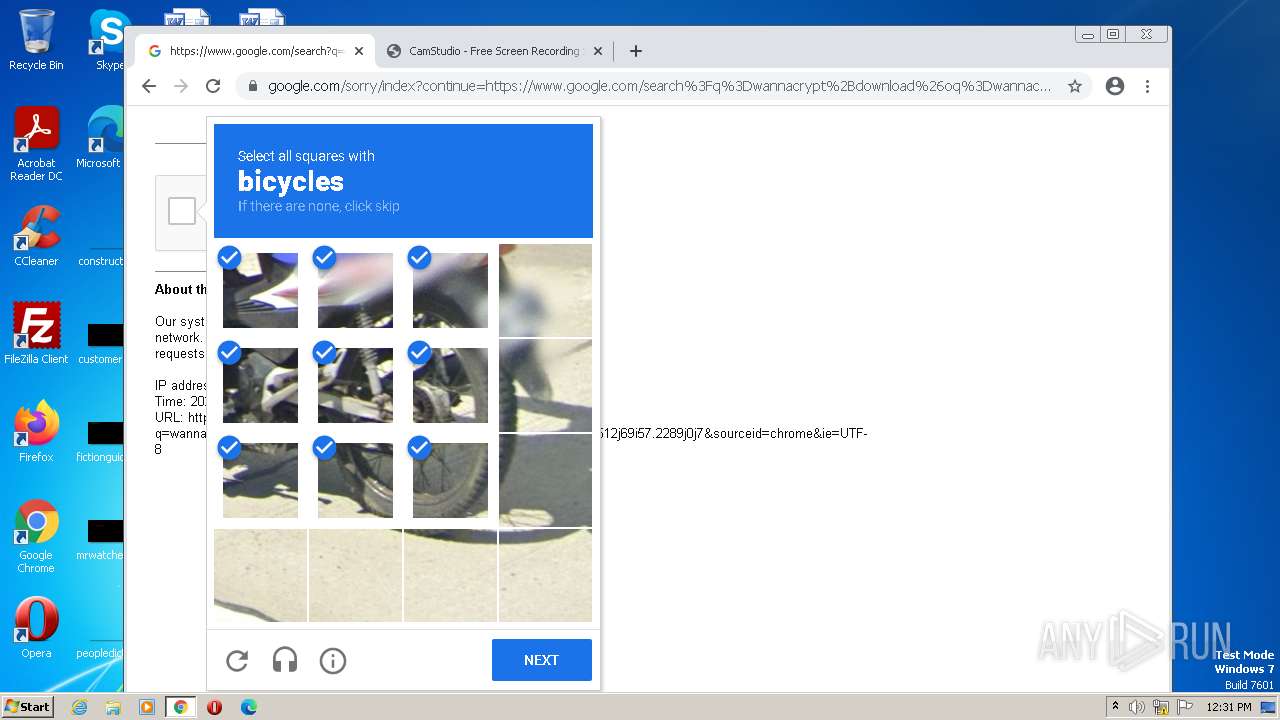This screenshot has height=720, width=1280.
Task: Deselect the third-row middle wheel tile
Action: tap(355, 480)
